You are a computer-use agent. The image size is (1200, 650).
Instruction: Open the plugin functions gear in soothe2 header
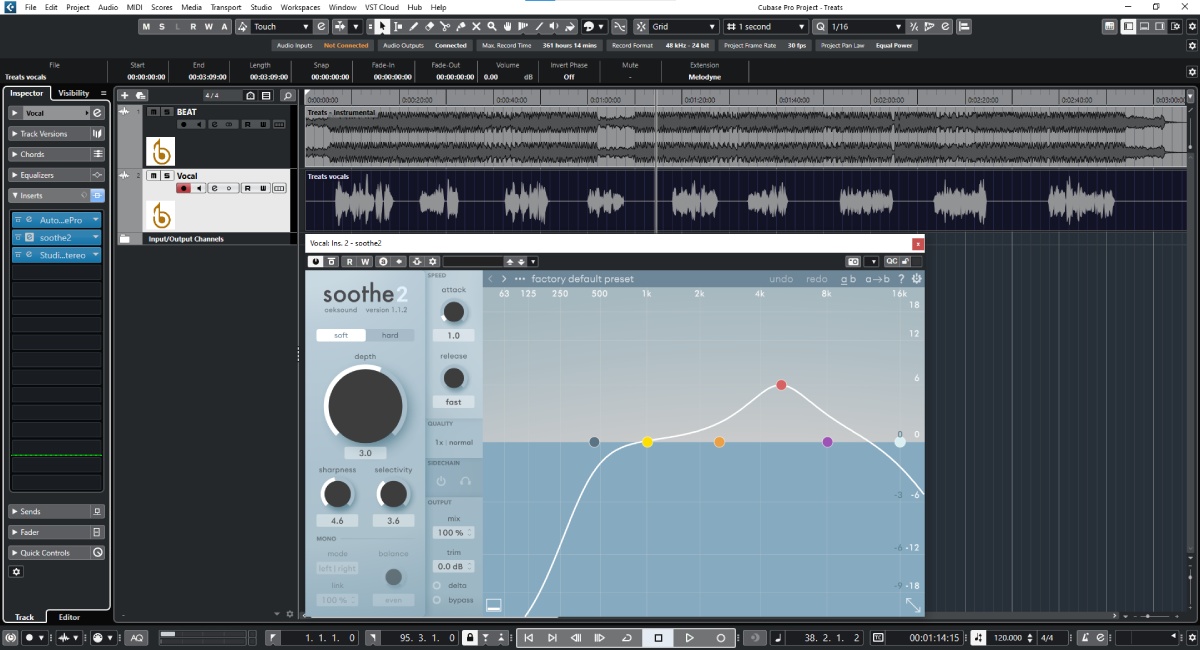click(915, 278)
